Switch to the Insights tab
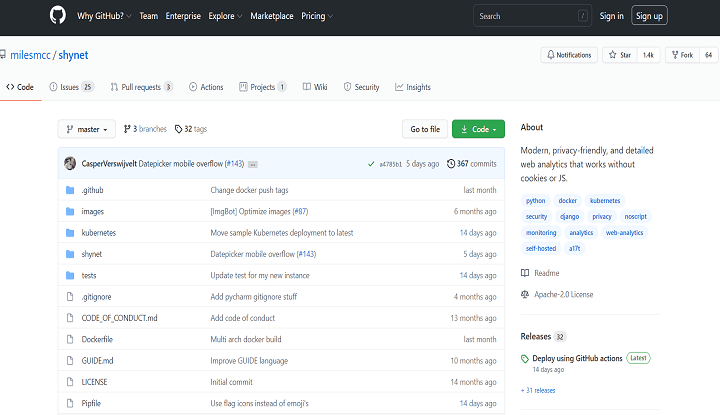The width and height of the screenshot is (720, 415). pos(413,87)
